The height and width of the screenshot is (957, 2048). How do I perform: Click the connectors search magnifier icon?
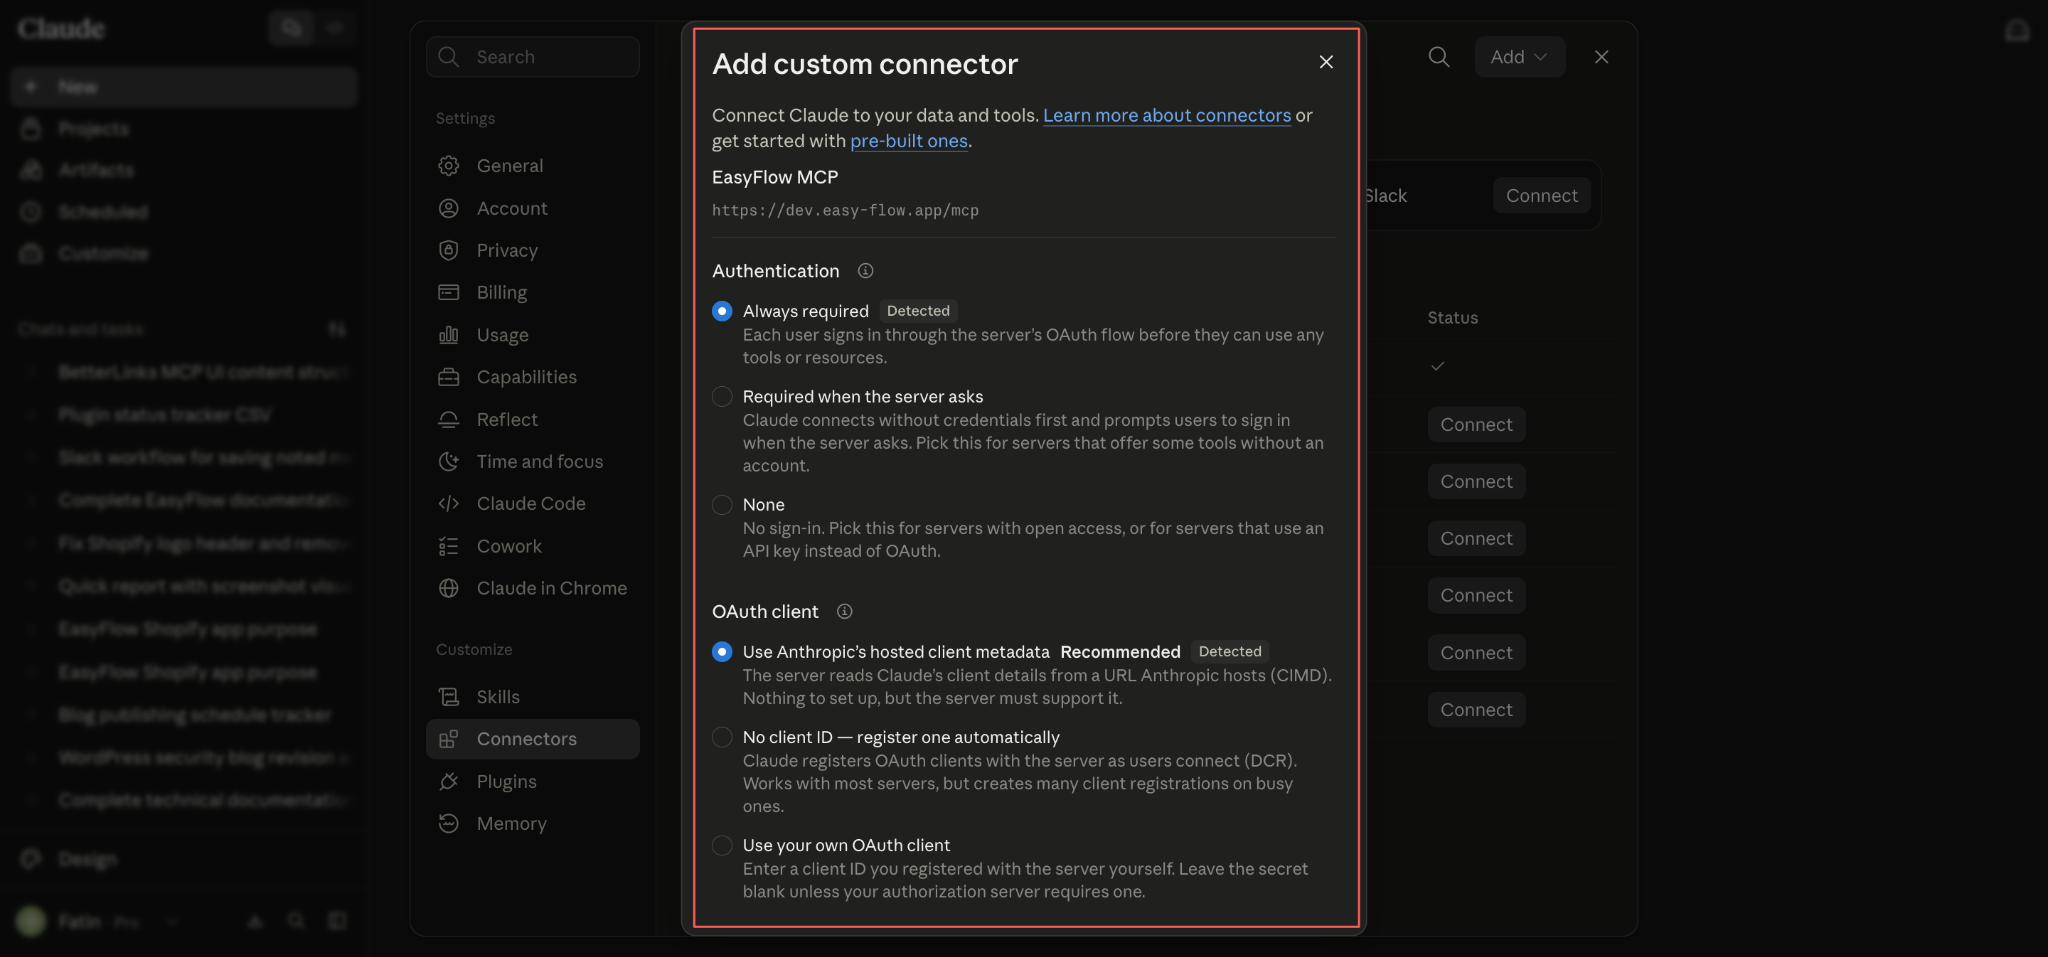(x=1439, y=57)
